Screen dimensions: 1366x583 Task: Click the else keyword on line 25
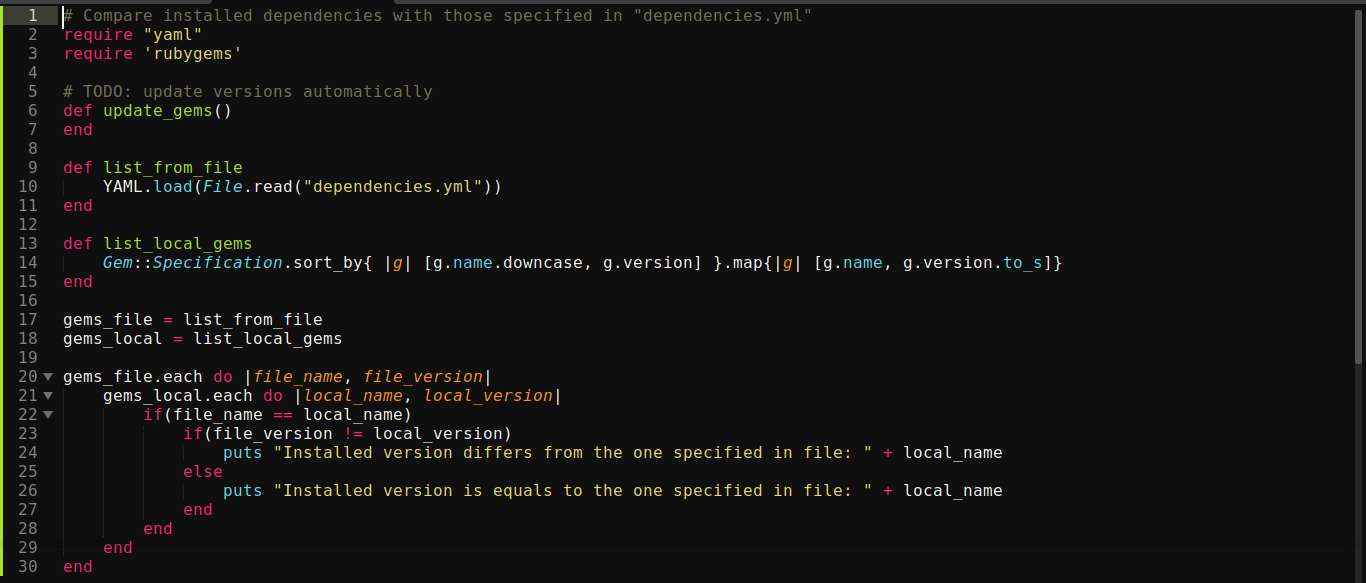coord(202,472)
